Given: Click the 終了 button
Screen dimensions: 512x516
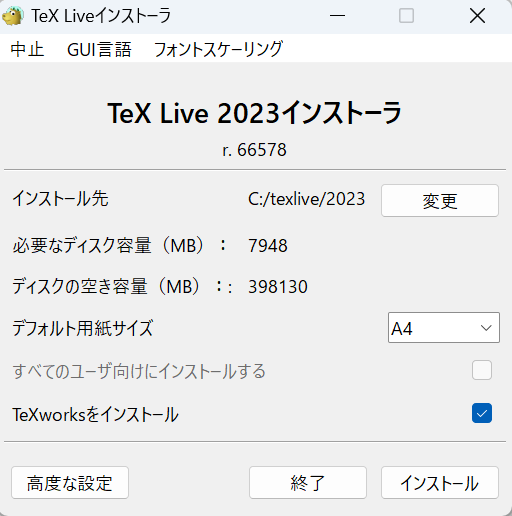Looking at the screenshot, I should [308, 483].
